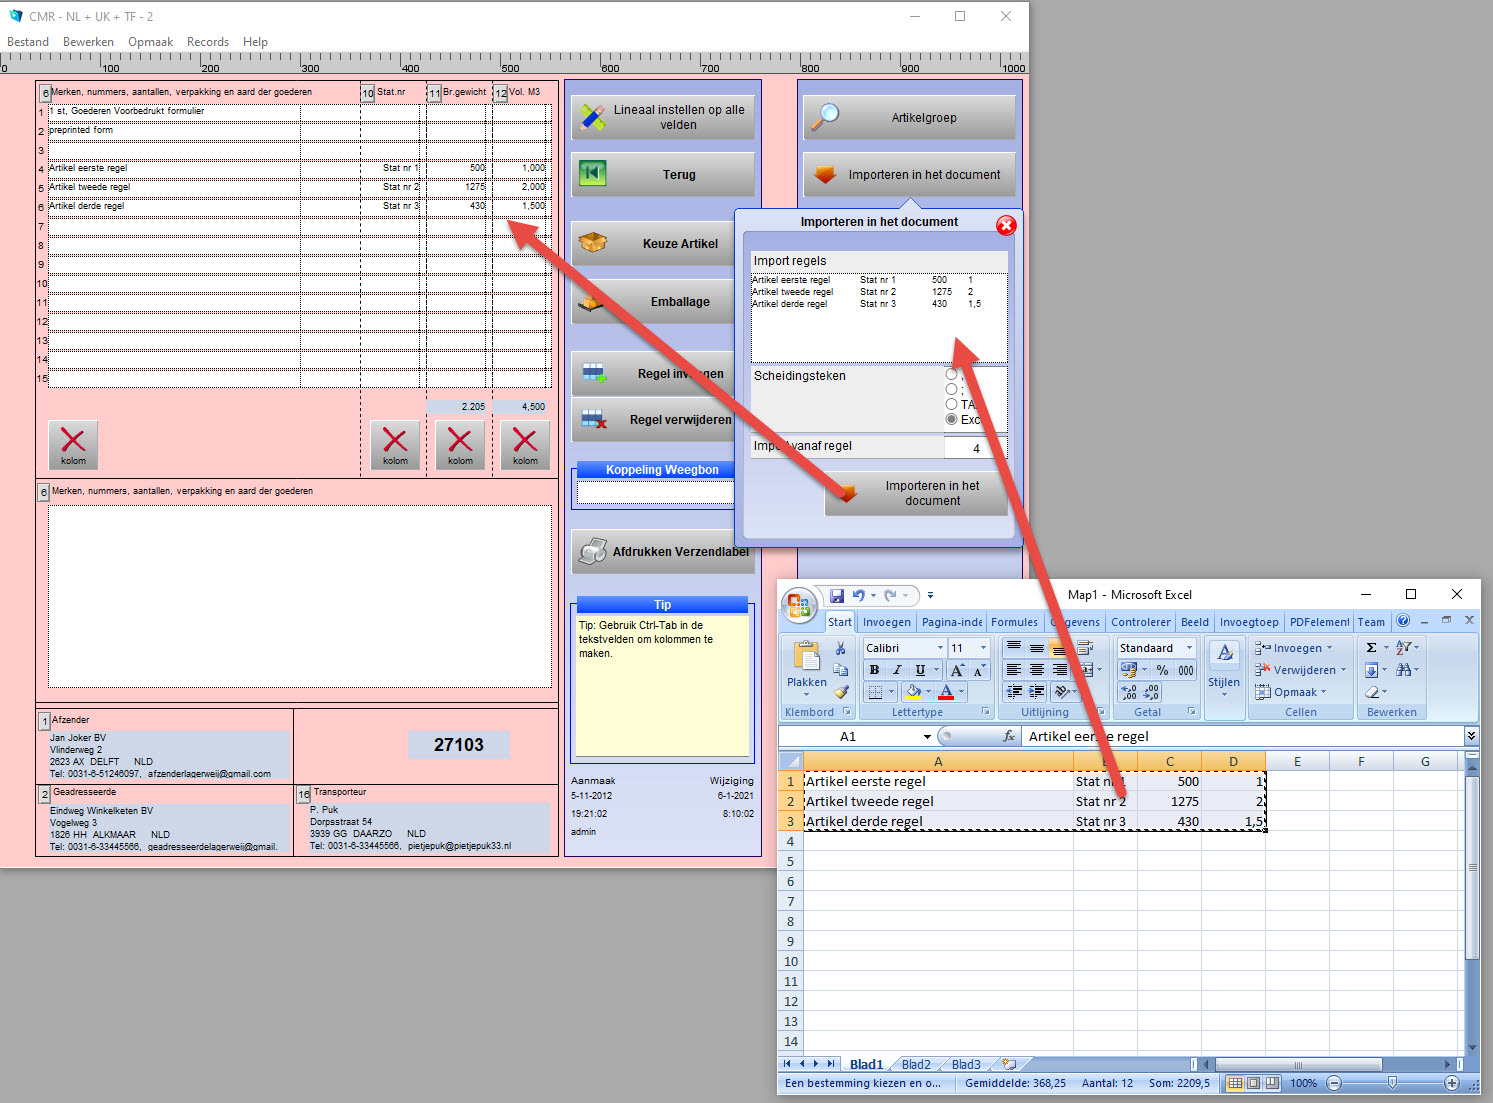Viewport: 1493px width, 1103px height.
Task: Open the font size dropdown
Action: [x=983, y=647]
